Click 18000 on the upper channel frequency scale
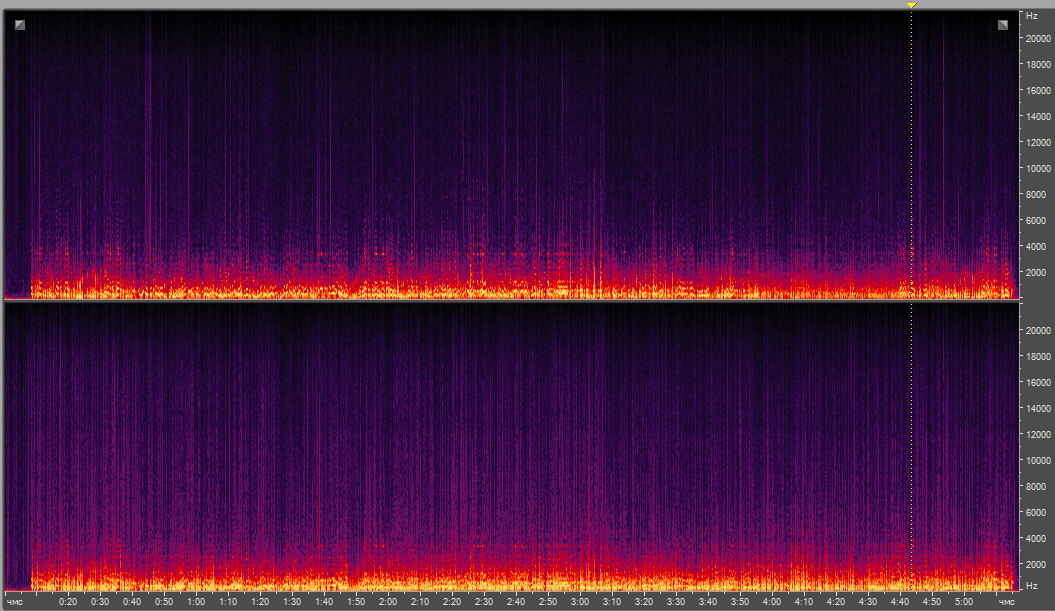Image resolution: width=1055 pixels, height=611 pixels. click(1038, 65)
